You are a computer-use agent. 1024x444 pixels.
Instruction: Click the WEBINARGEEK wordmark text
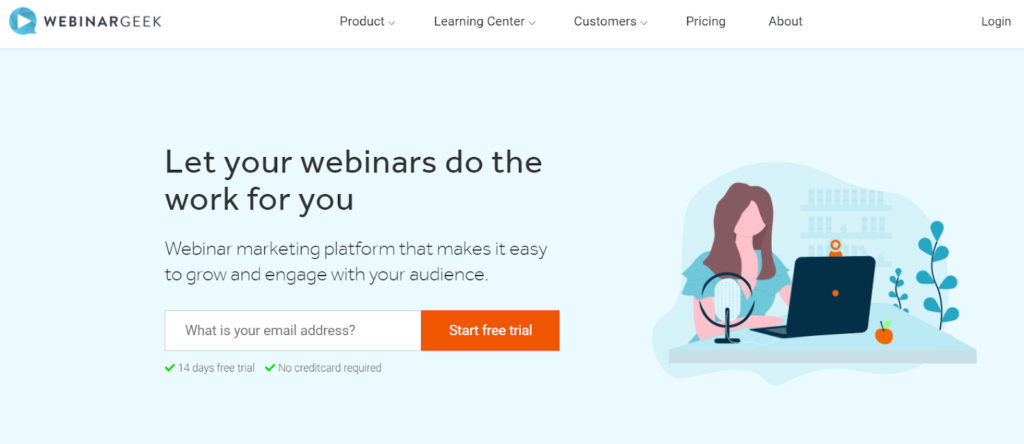pyautogui.click(x=102, y=22)
